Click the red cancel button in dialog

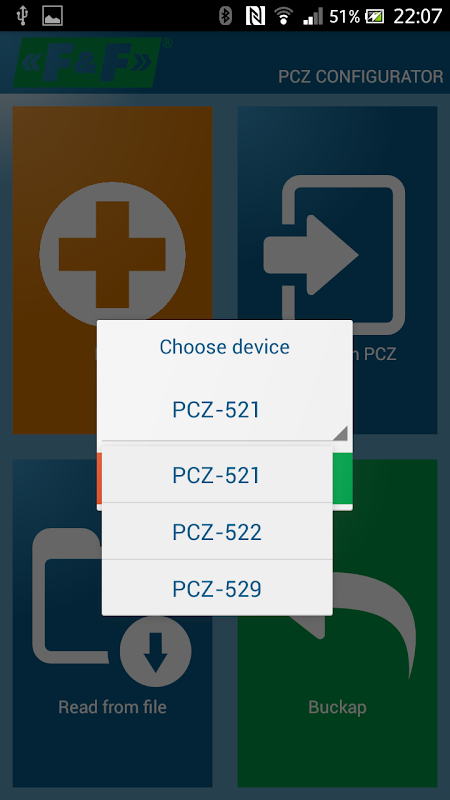(x=99, y=479)
